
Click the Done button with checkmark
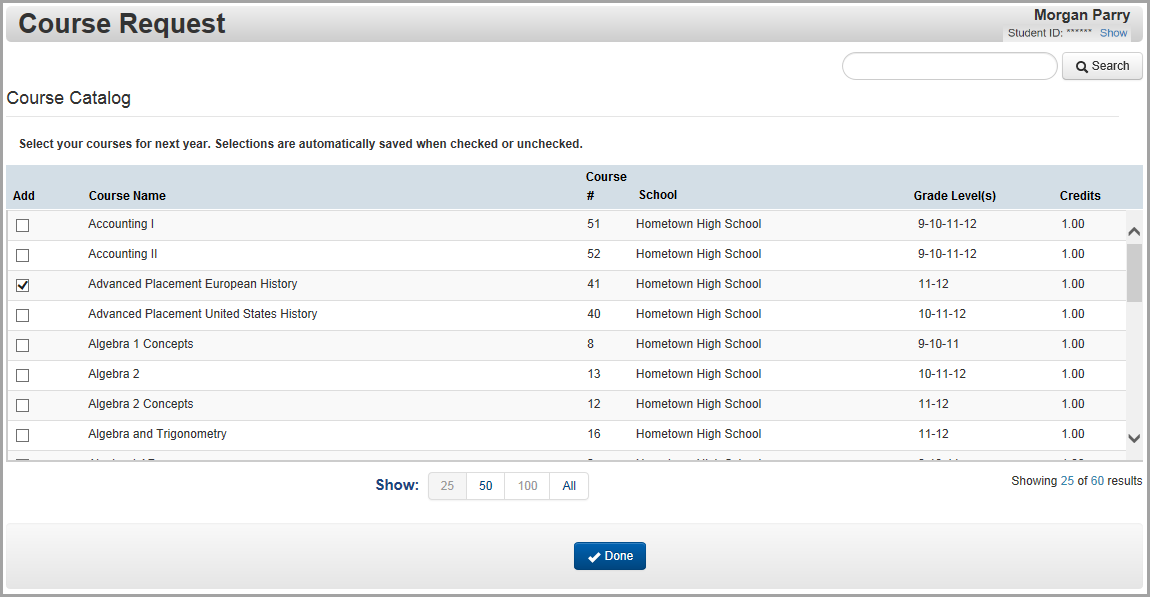pos(609,556)
